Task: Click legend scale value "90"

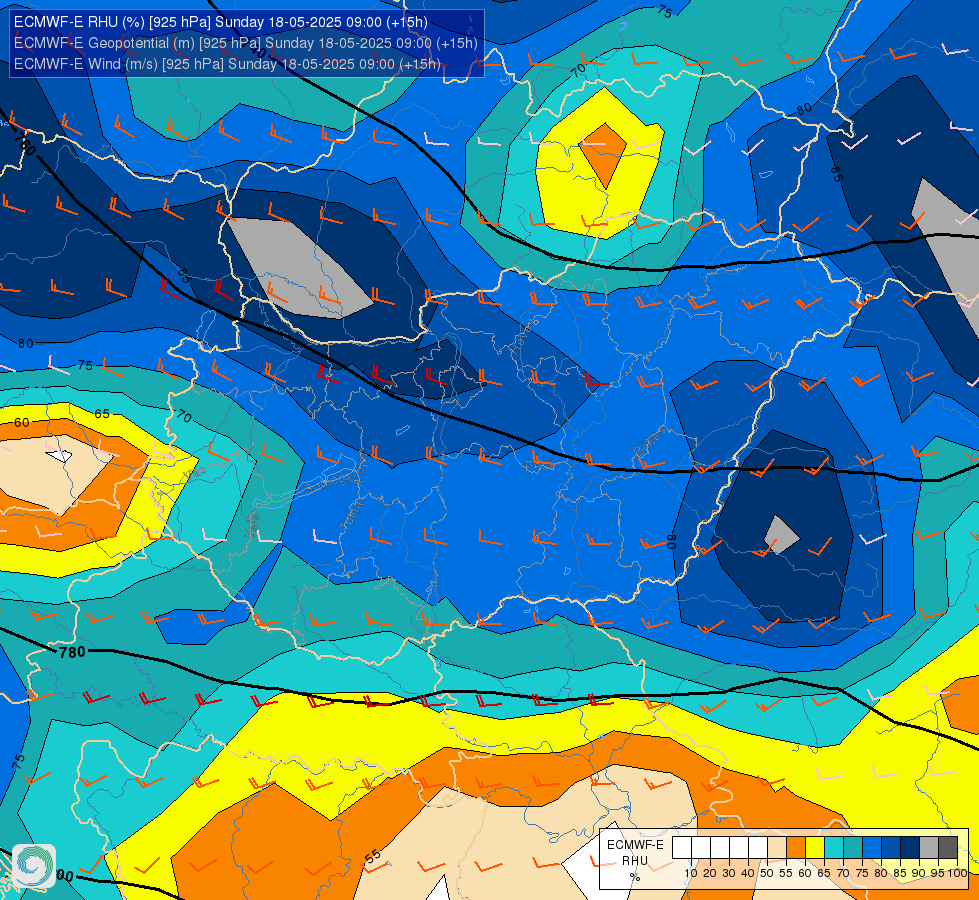Action: click(x=918, y=873)
